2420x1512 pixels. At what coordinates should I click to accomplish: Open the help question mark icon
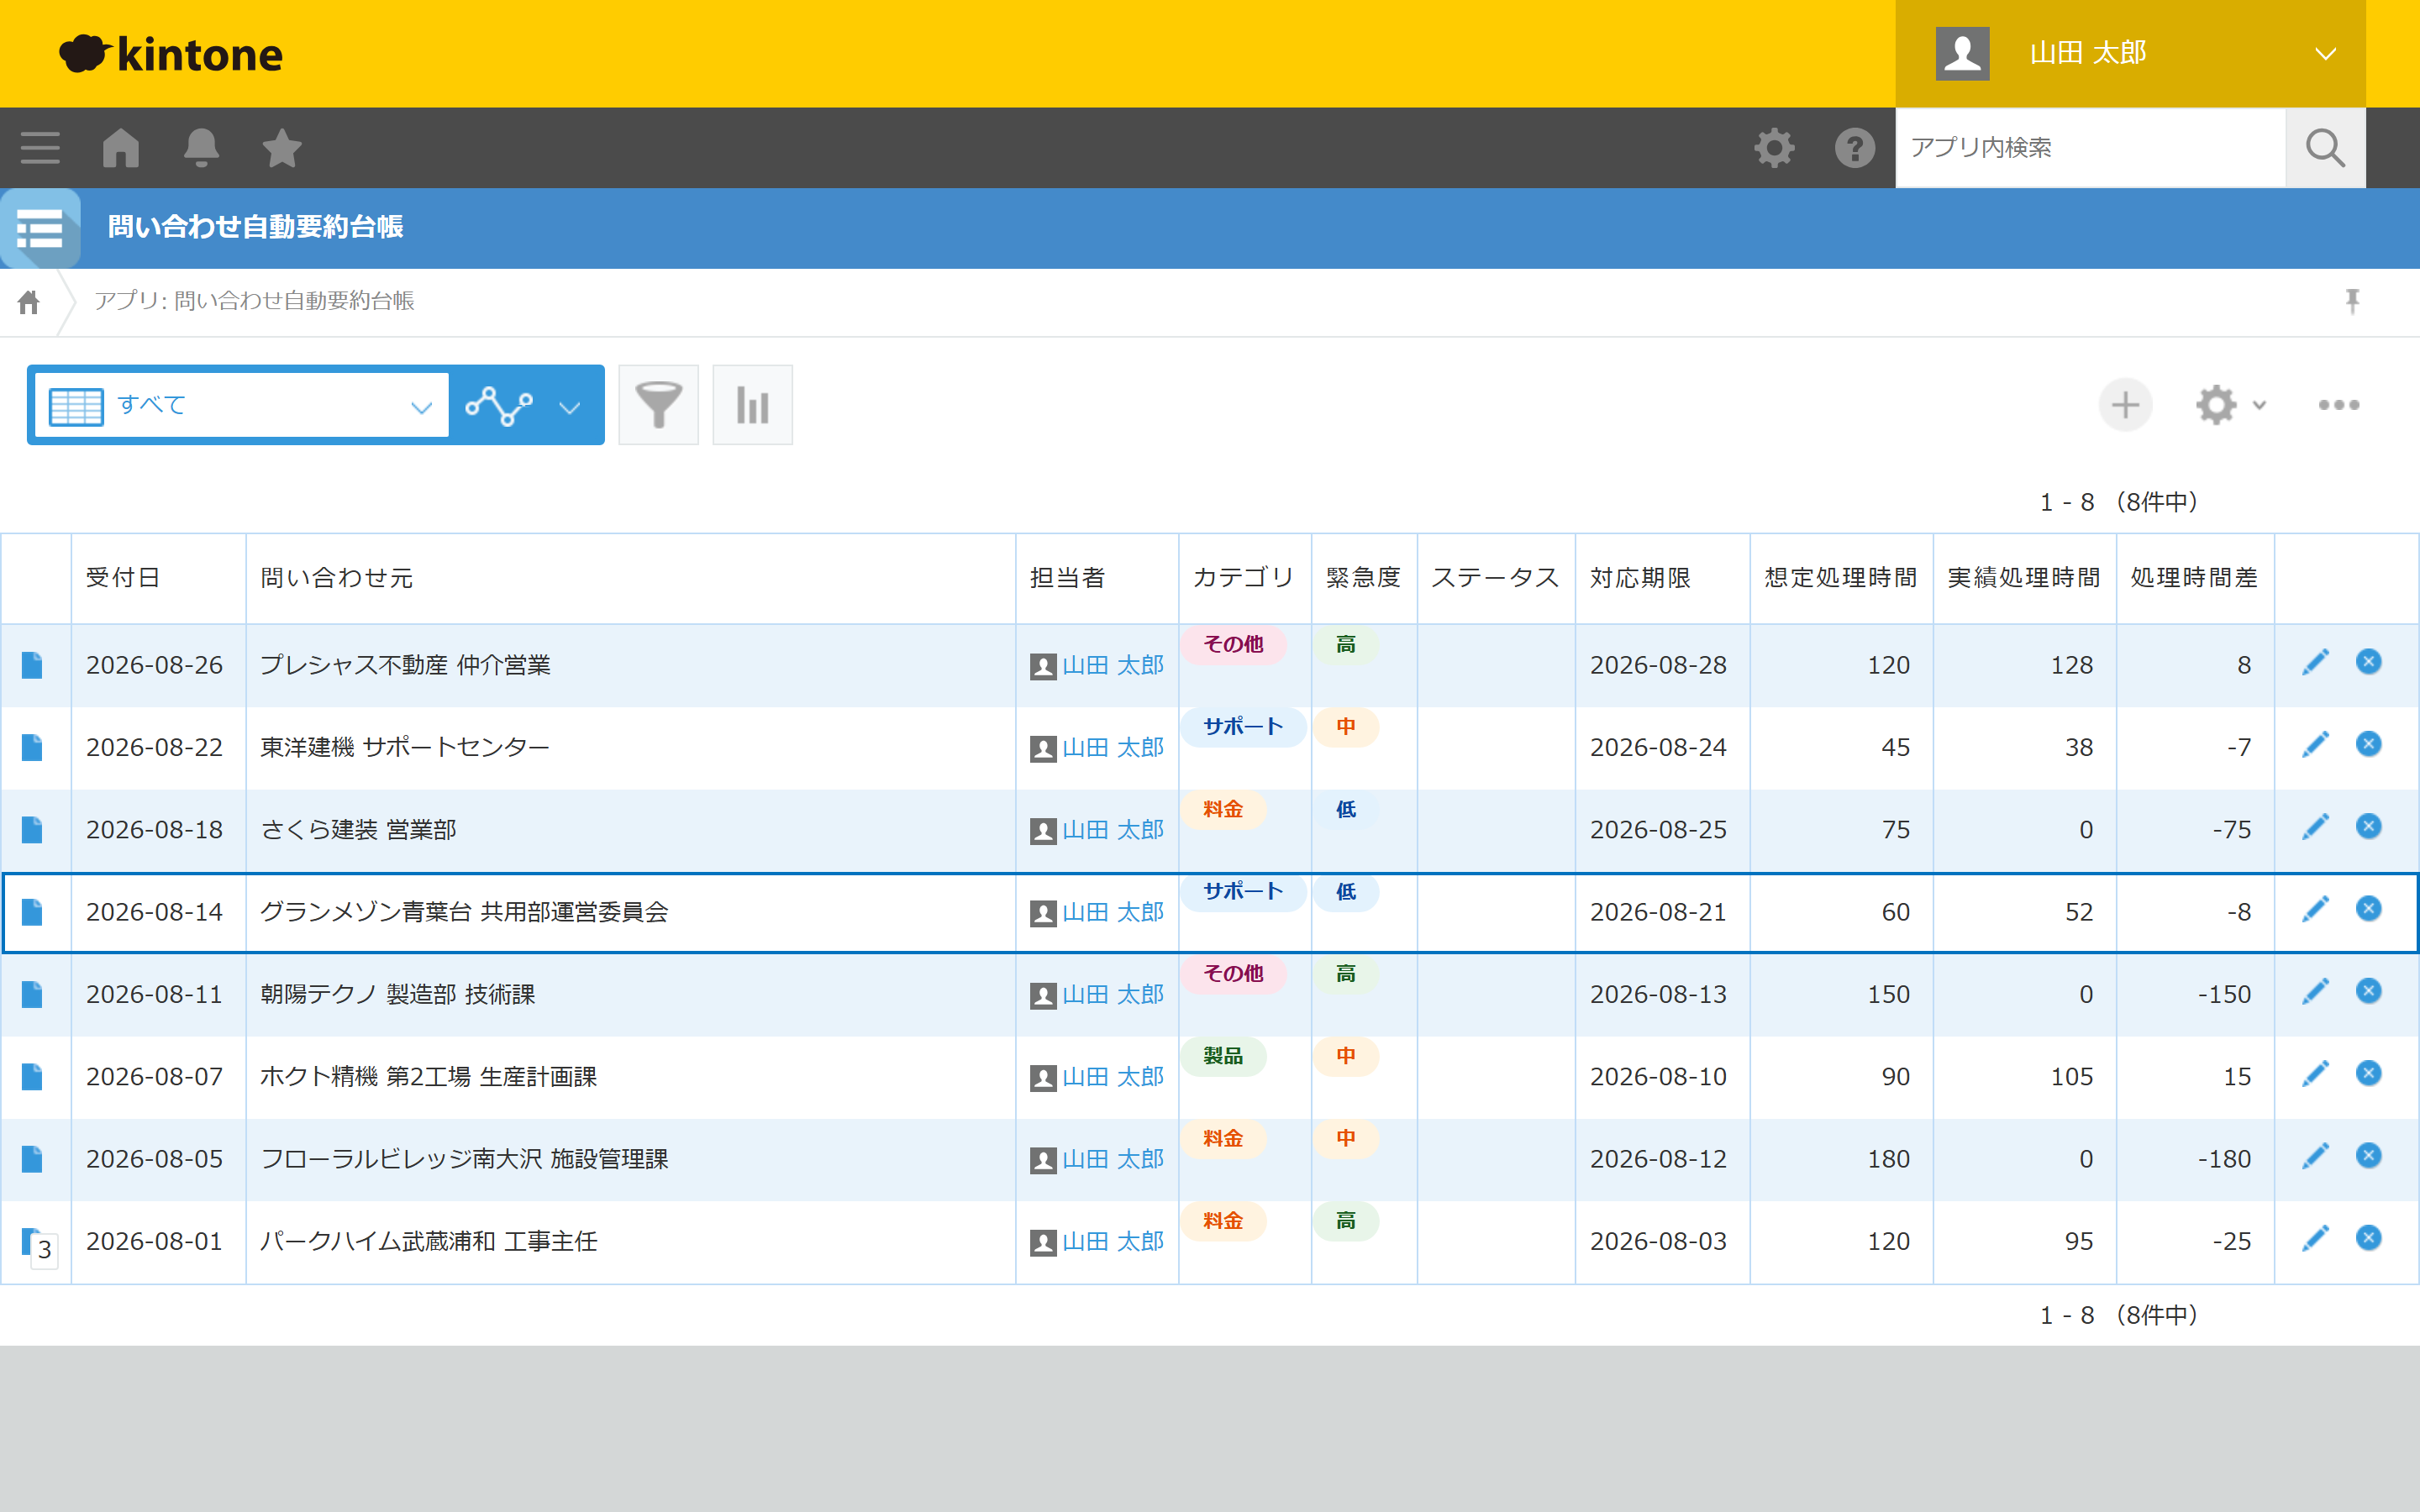coord(1855,148)
